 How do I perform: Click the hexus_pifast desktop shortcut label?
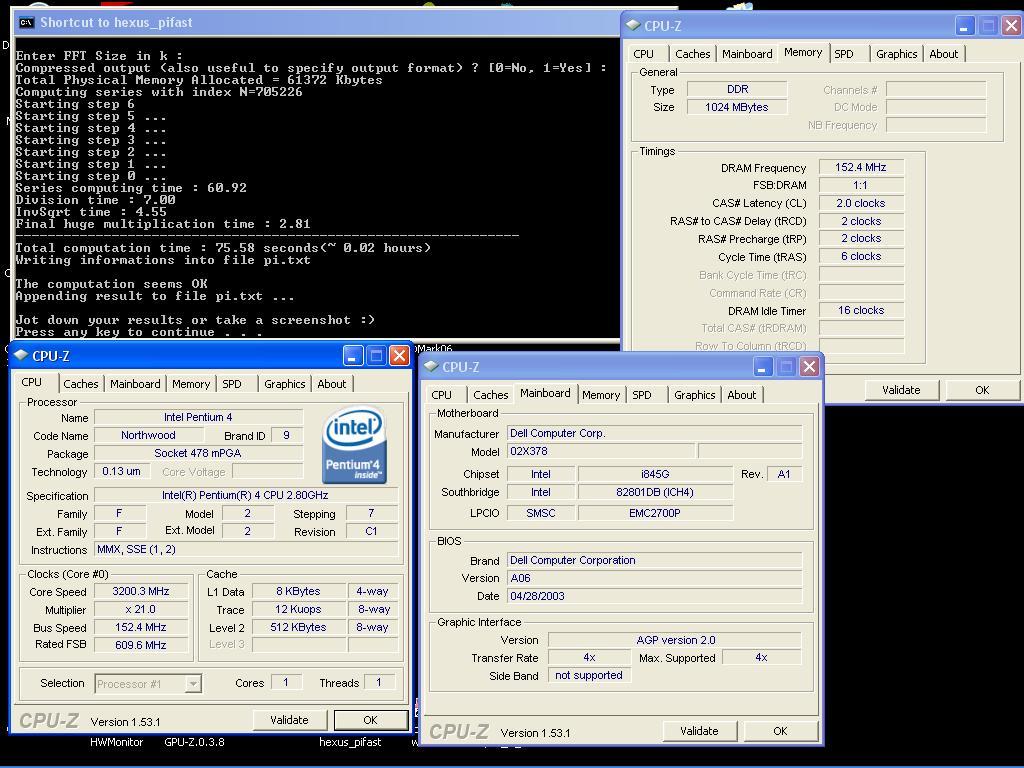pyautogui.click(x=349, y=742)
